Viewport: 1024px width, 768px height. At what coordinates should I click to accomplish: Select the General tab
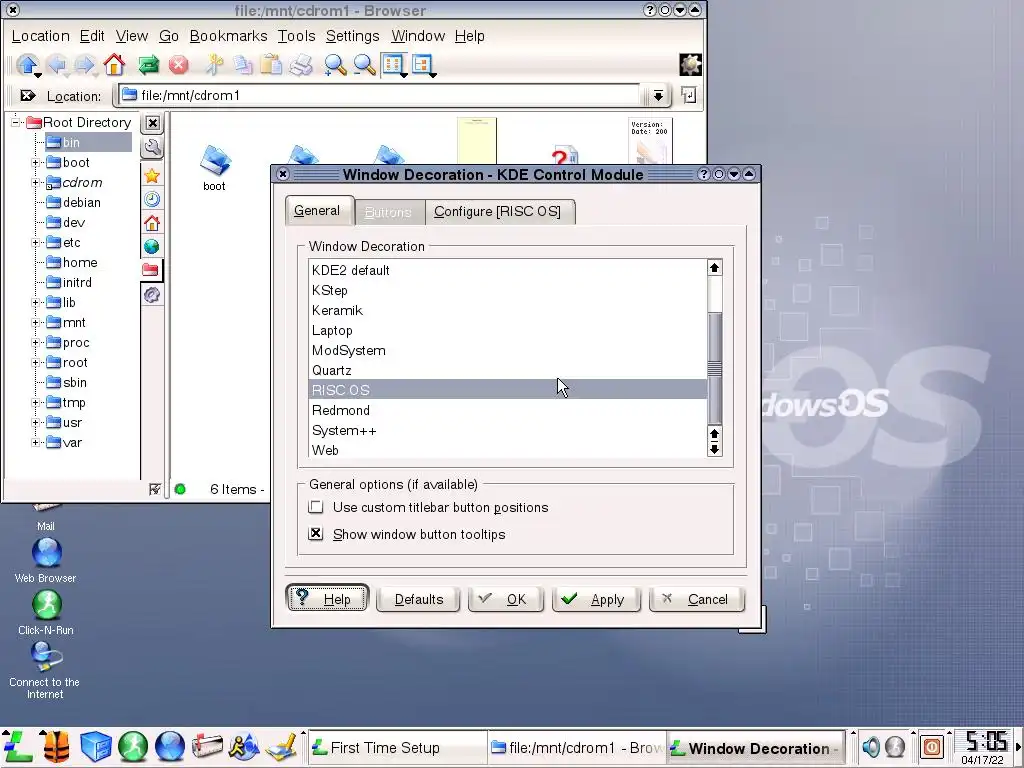click(x=317, y=210)
